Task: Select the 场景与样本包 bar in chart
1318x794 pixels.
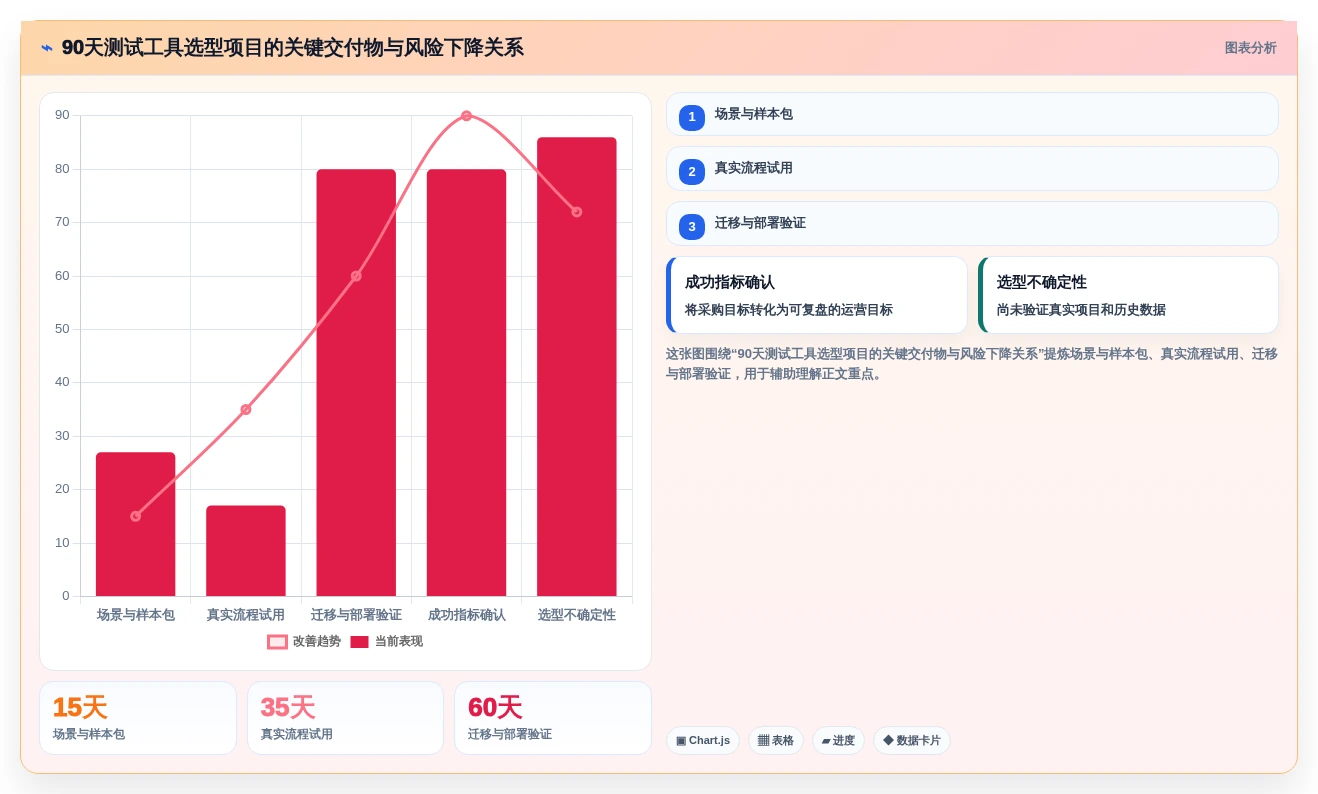Action: click(x=136, y=524)
